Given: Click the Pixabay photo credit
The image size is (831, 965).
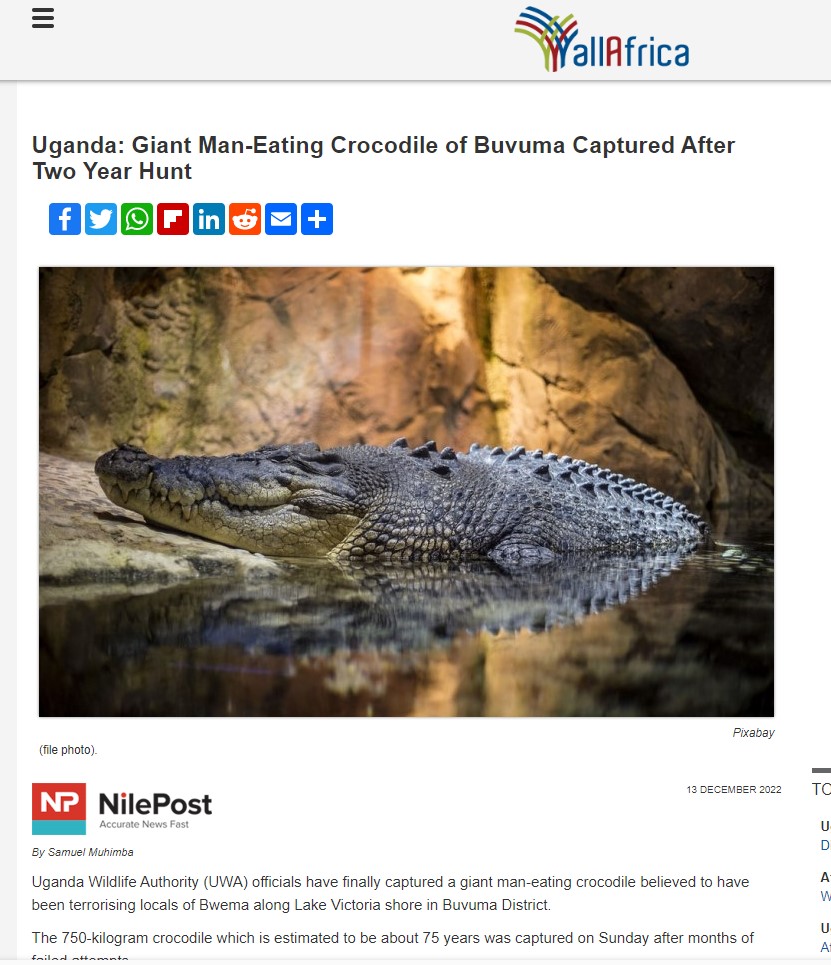Looking at the screenshot, I should [753, 733].
